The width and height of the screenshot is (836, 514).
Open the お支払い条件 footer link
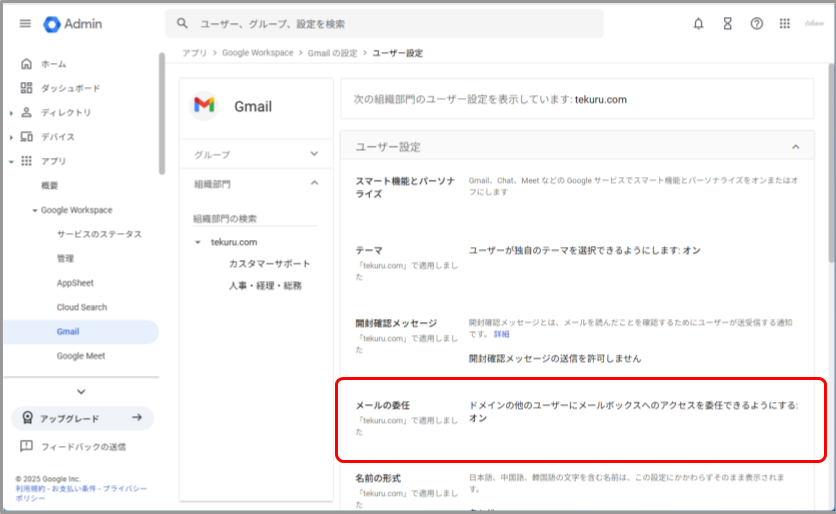74,488
